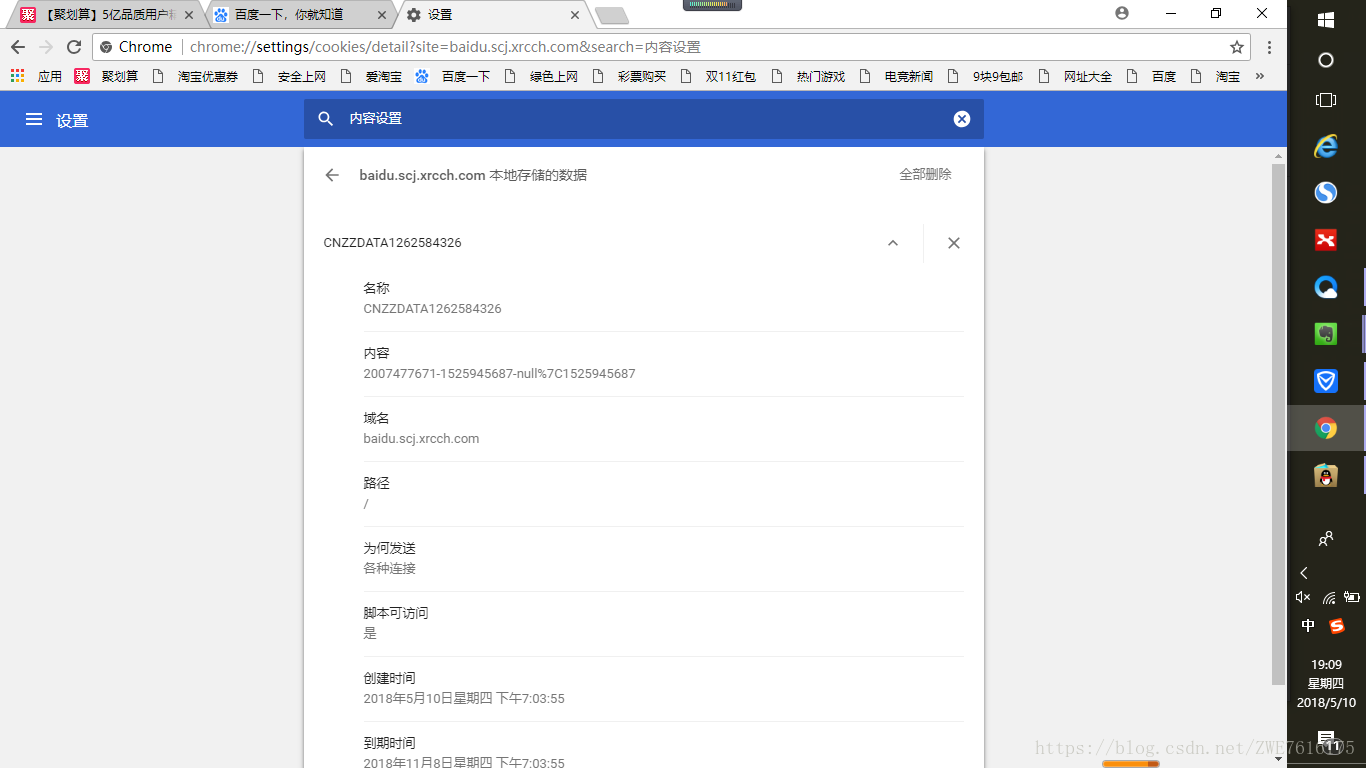This screenshot has width=1366, height=768.
Task: Bookmark this page with the star
Action: (x=1237, y=47)
